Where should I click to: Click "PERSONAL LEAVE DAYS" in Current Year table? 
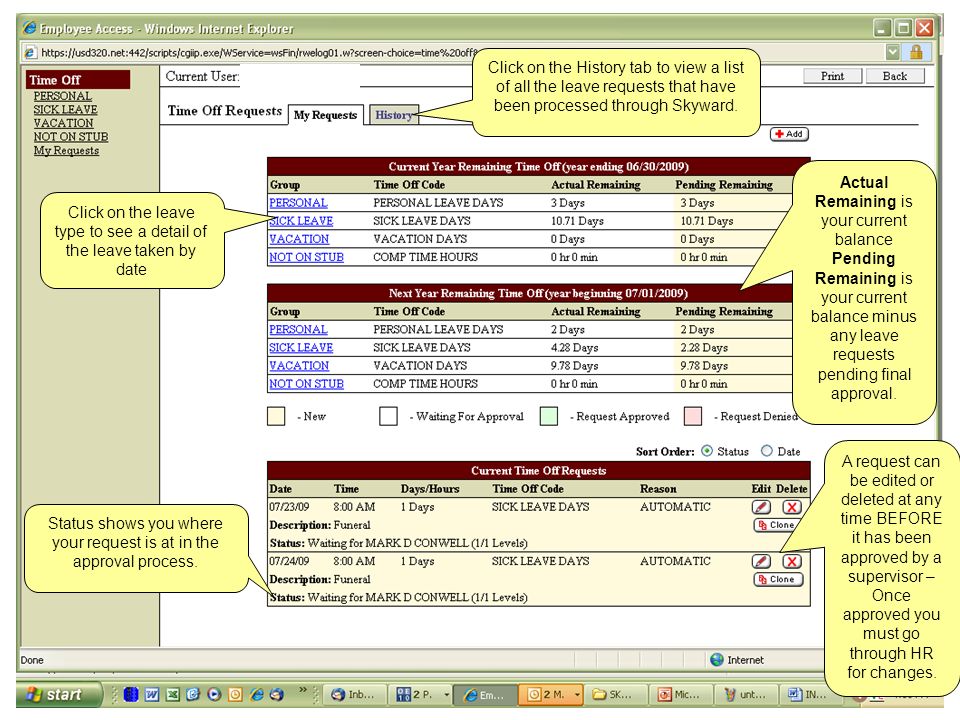(x=438, y=203)
